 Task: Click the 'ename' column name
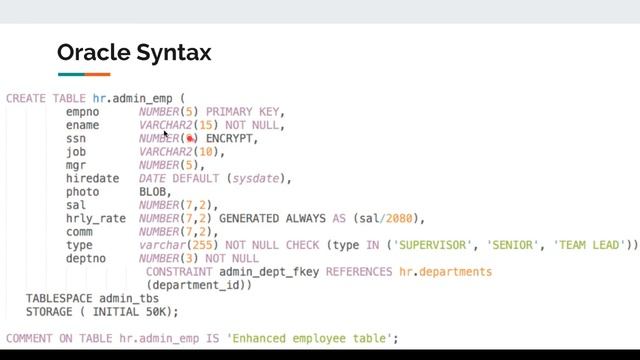click(82, 125)
